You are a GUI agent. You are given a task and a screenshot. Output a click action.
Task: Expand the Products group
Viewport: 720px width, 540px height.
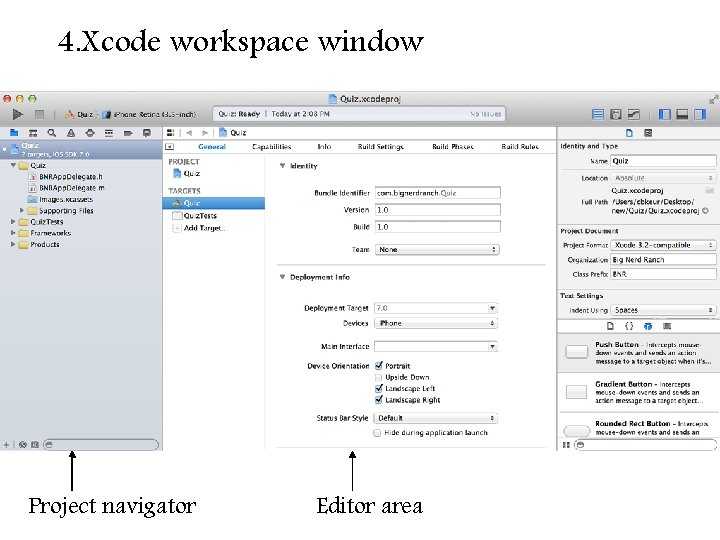click(x=13, y=244)
